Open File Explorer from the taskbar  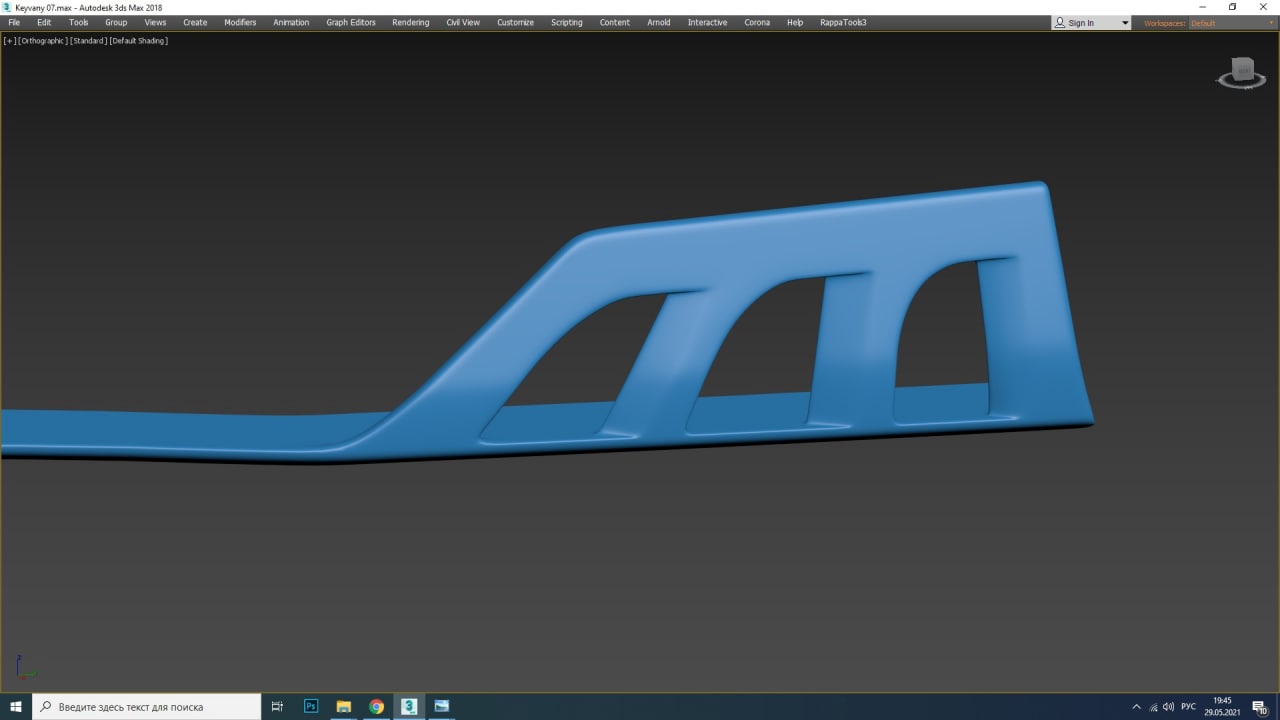343,706
